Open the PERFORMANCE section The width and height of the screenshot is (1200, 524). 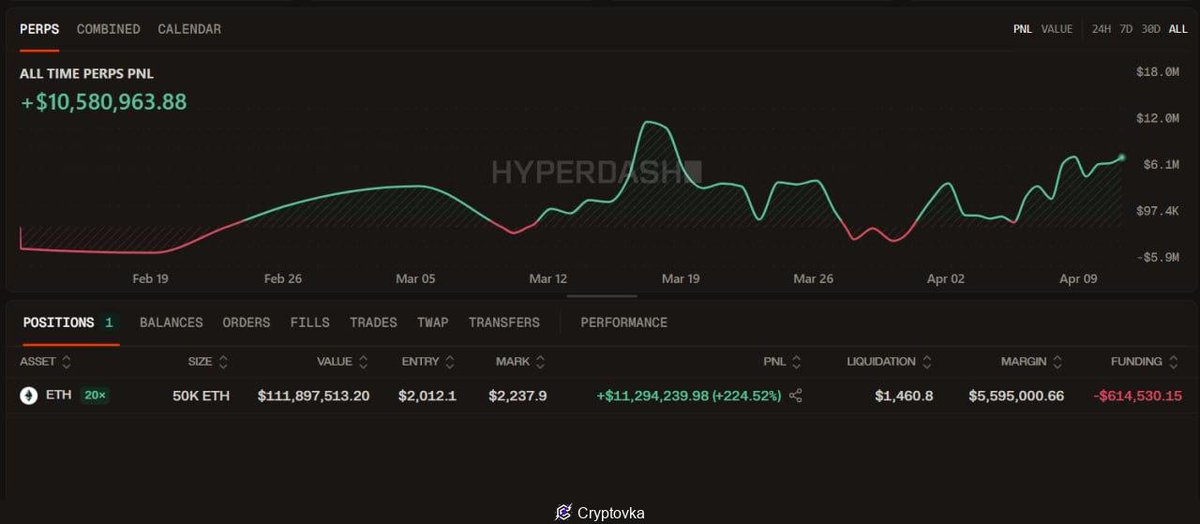[623, 322]
